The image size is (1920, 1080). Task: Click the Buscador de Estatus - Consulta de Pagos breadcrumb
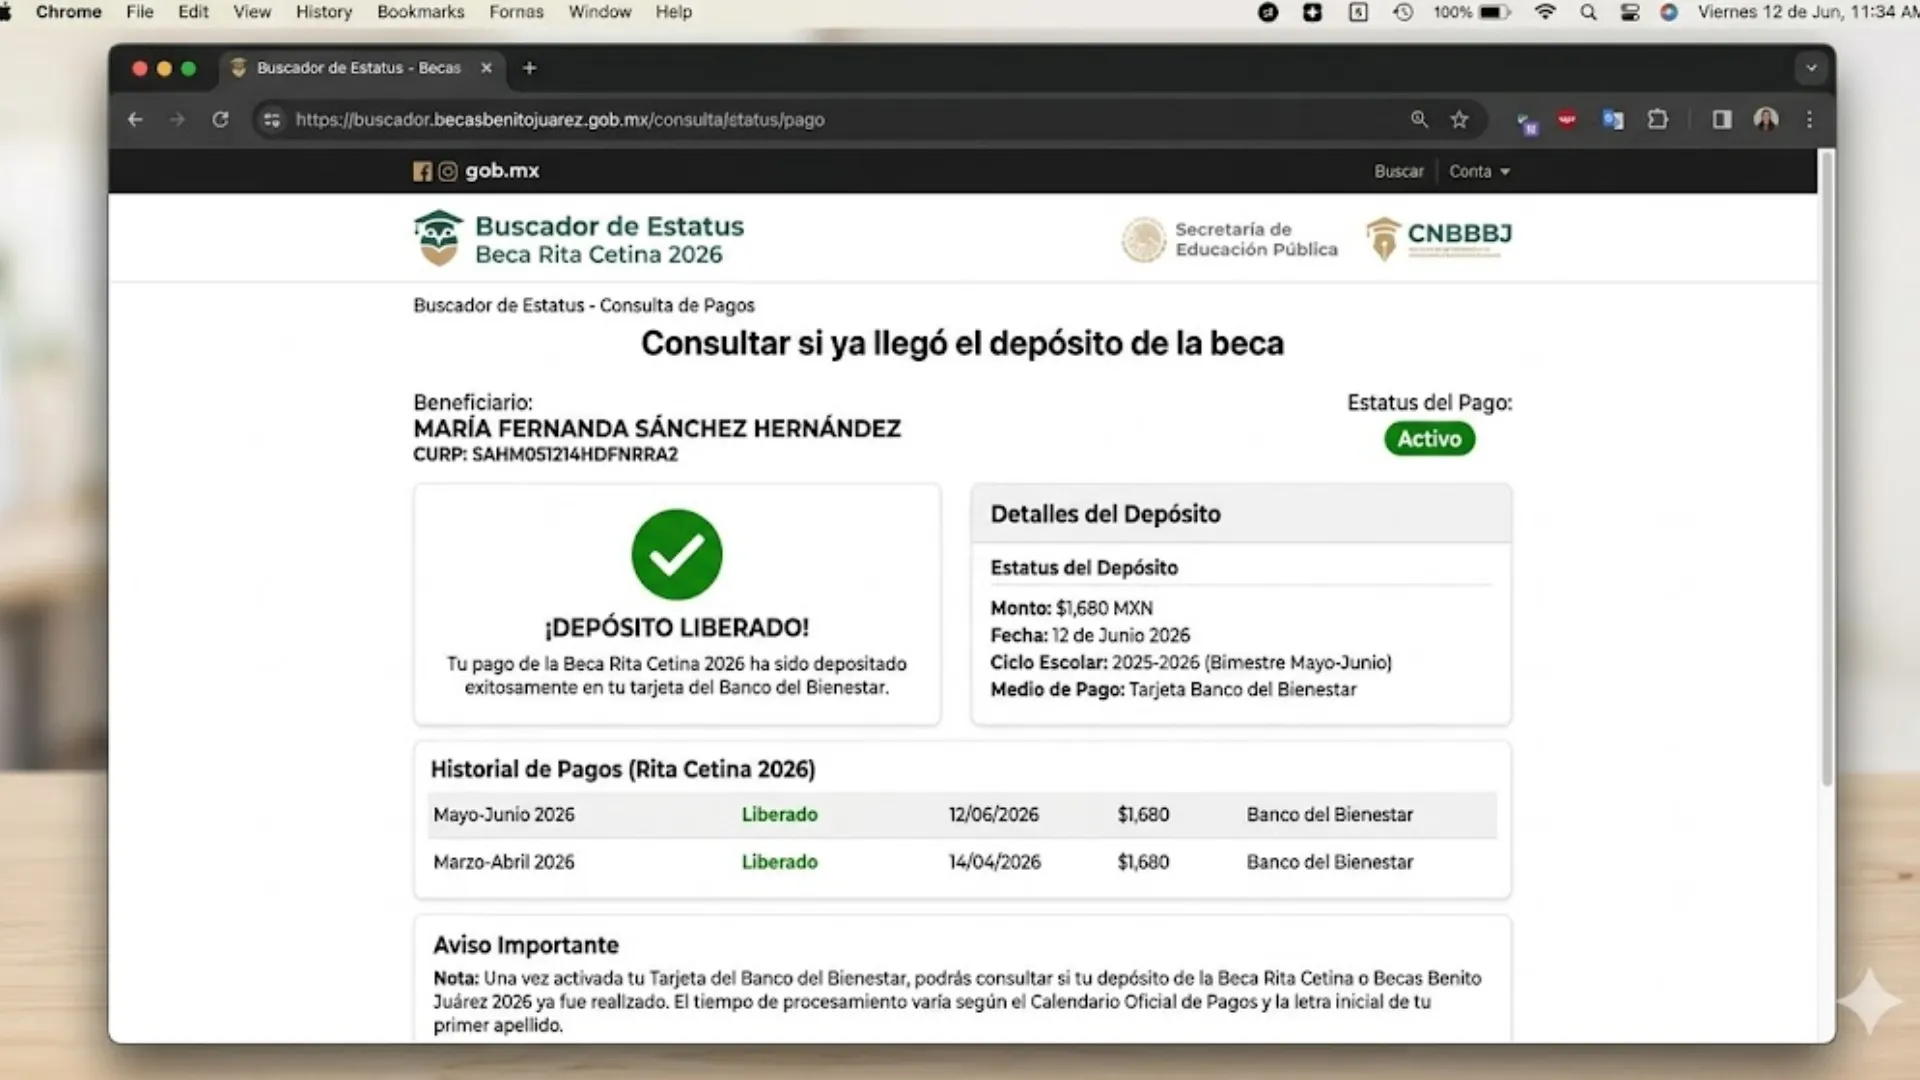[x=584, y=306]
